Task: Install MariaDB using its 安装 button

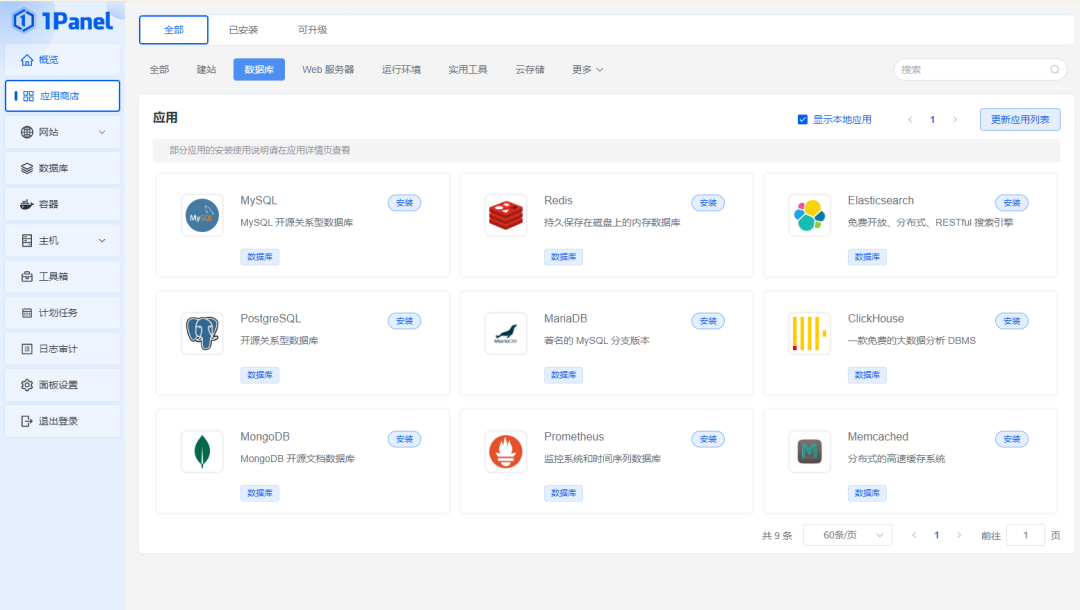Action: point(708,321)
